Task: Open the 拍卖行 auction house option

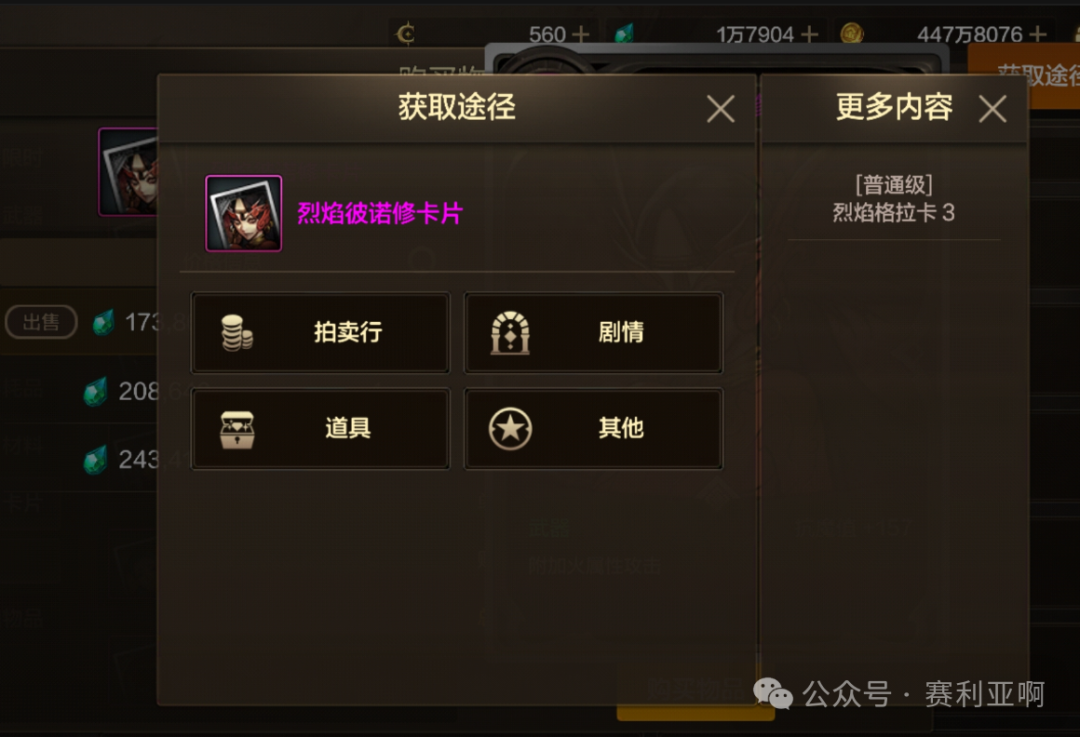Action: [320, 333]
